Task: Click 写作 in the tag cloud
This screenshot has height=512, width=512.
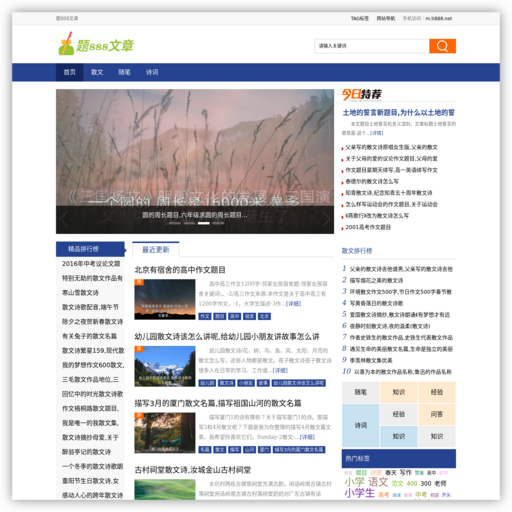Action: [x=406, y=473]
